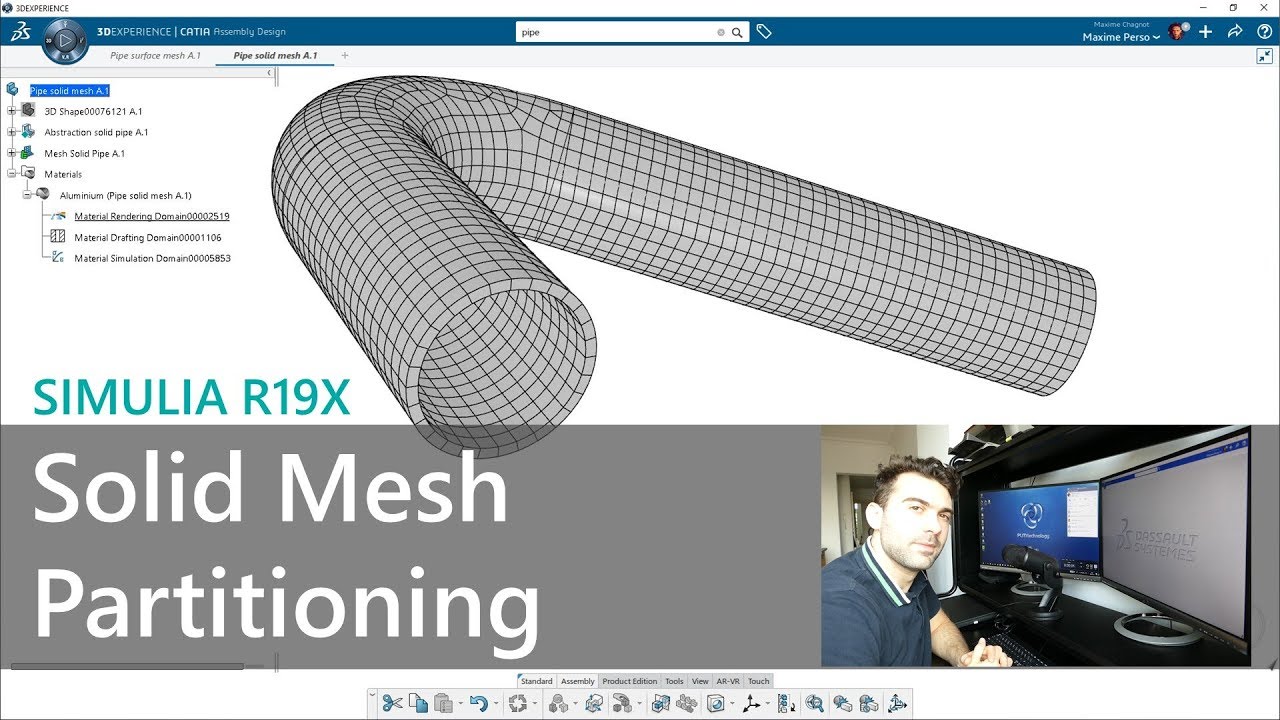The image size is (1280, 720).
Task: Switch to the Pipe surface mesh A.1 tab
Action: (x=155, y=56)
